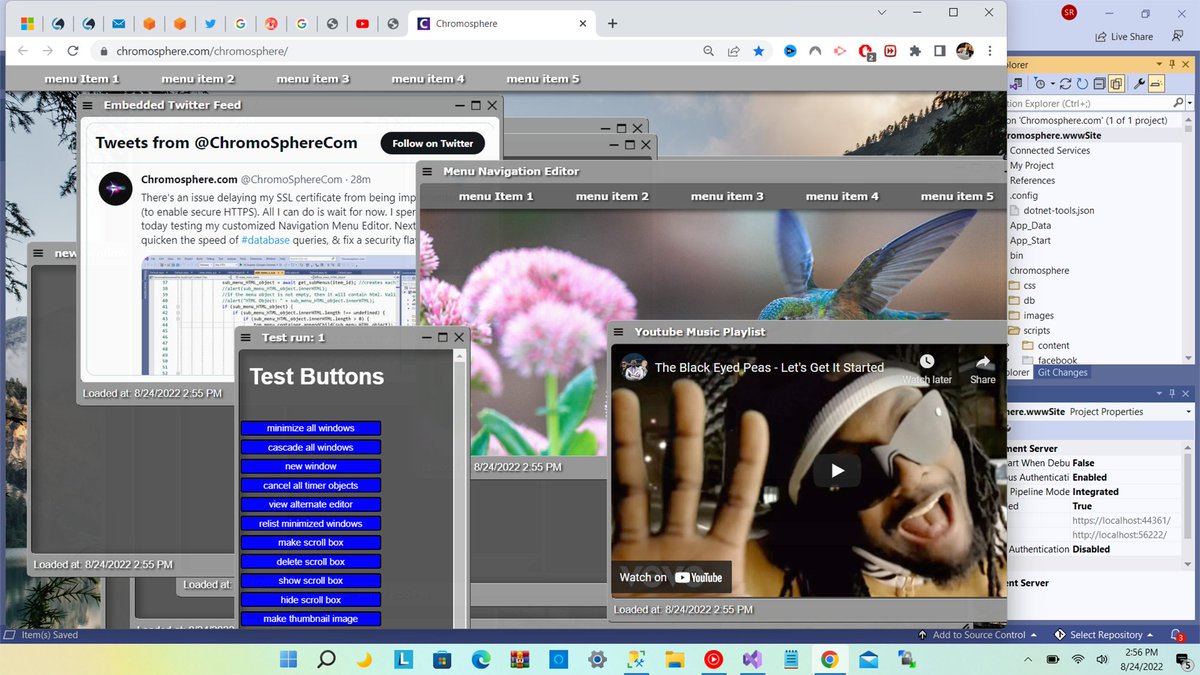
Task: Open hamburger menu of Embedded Twitter Feed window
Action: point(88,105)
